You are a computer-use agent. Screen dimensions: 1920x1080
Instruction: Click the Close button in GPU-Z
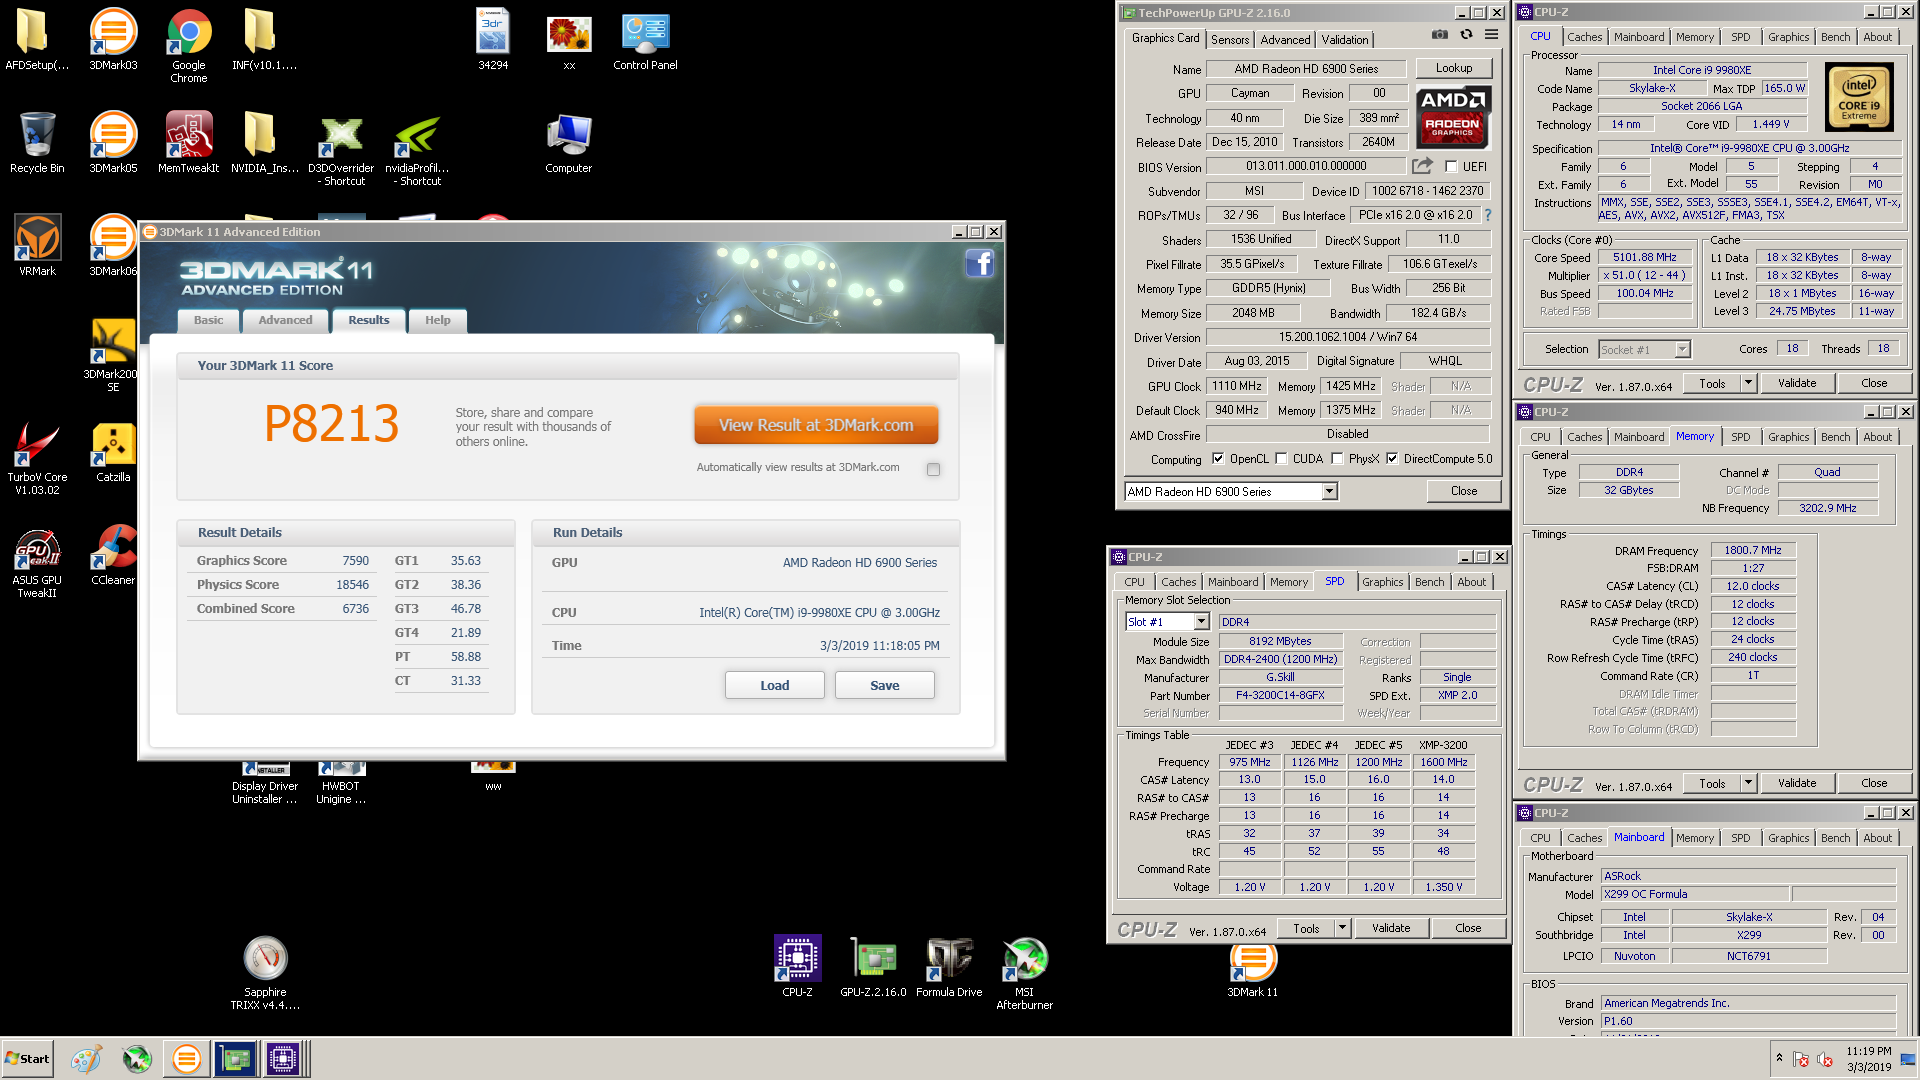click(x=1464, y=491)
